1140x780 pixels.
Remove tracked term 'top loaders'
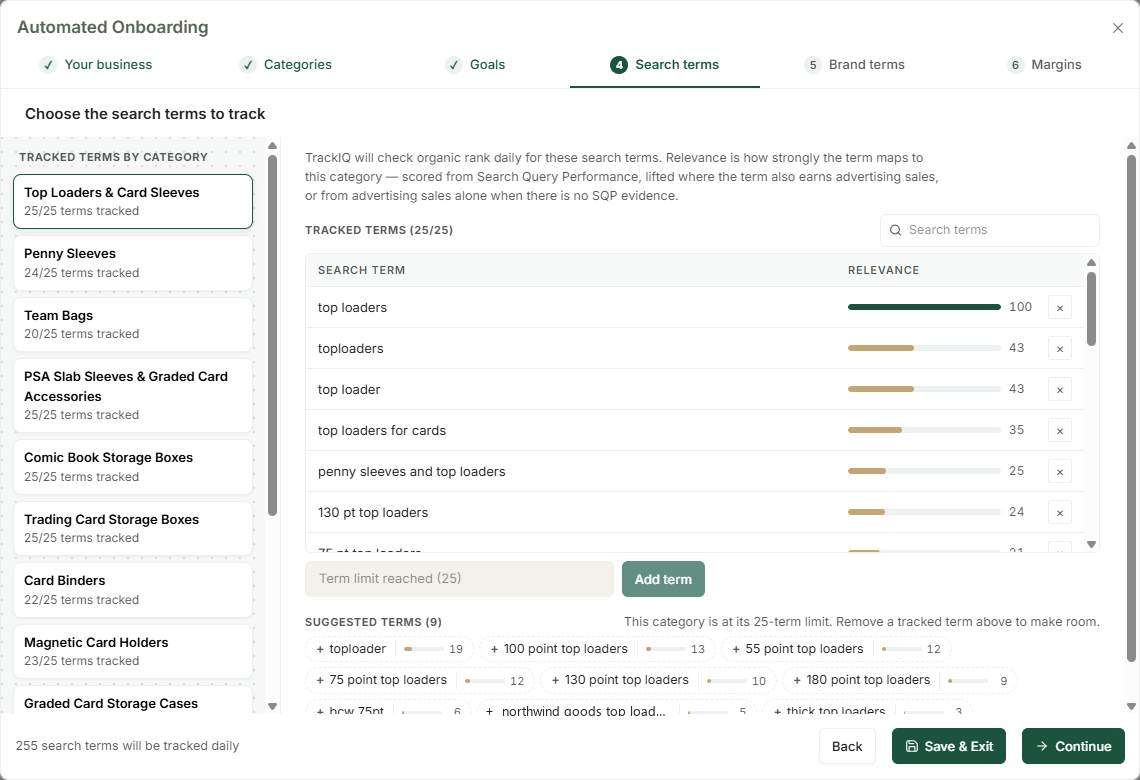[1060, 307]
